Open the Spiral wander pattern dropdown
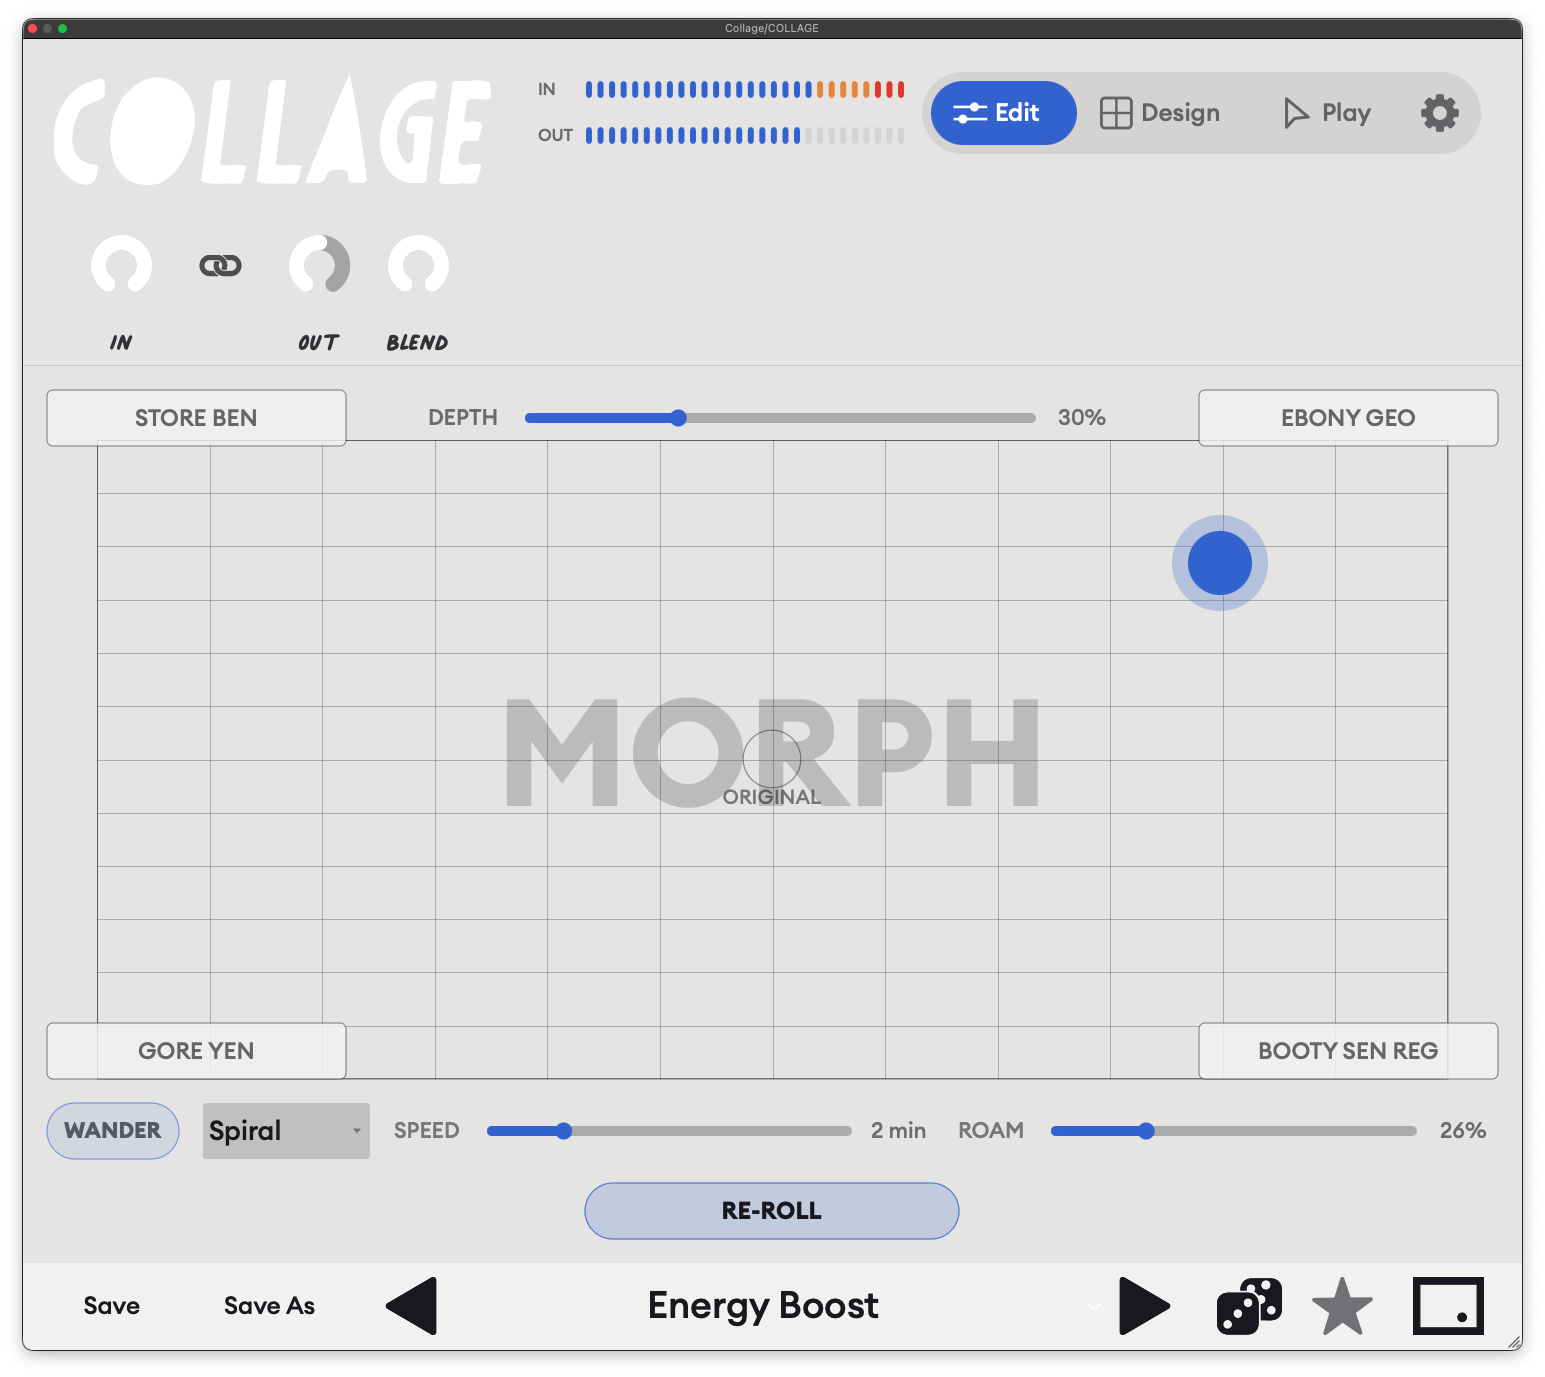Image resolution: width=1545 pixels, height=1377 pixels. [286, 1131]
